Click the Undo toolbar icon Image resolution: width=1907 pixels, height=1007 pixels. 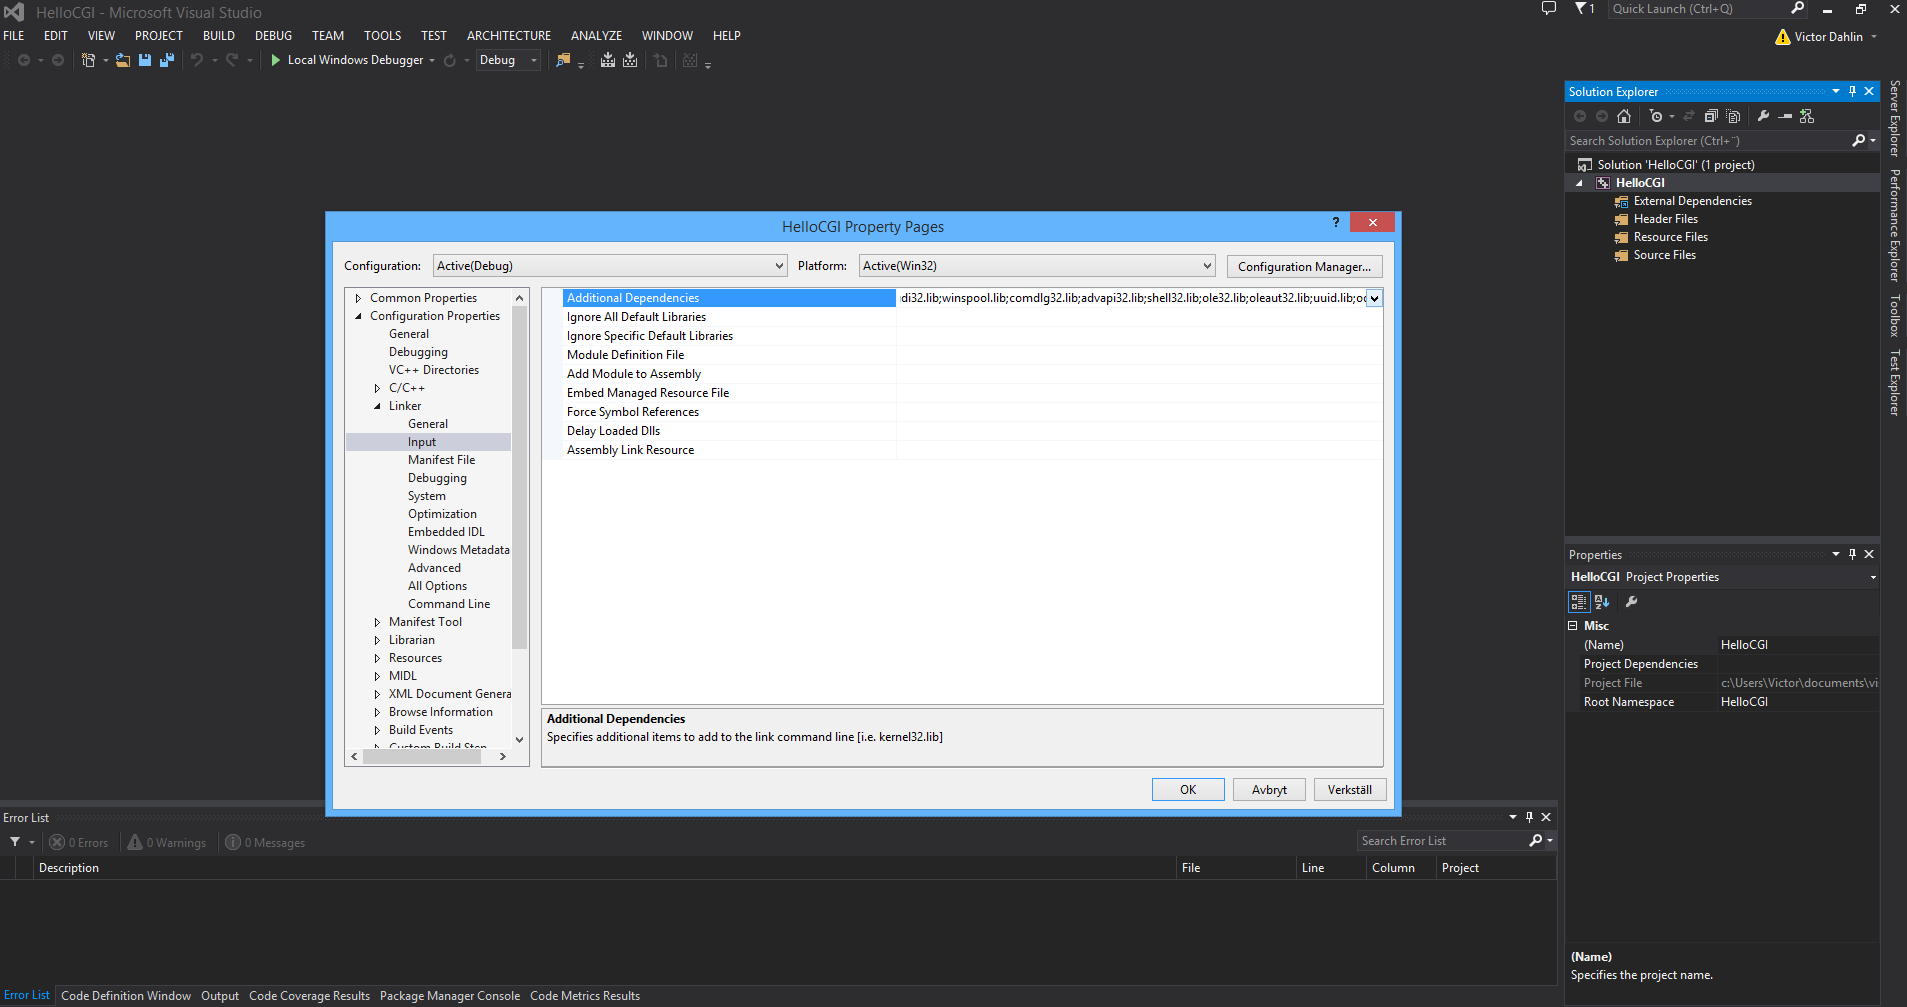click(197, 60)
